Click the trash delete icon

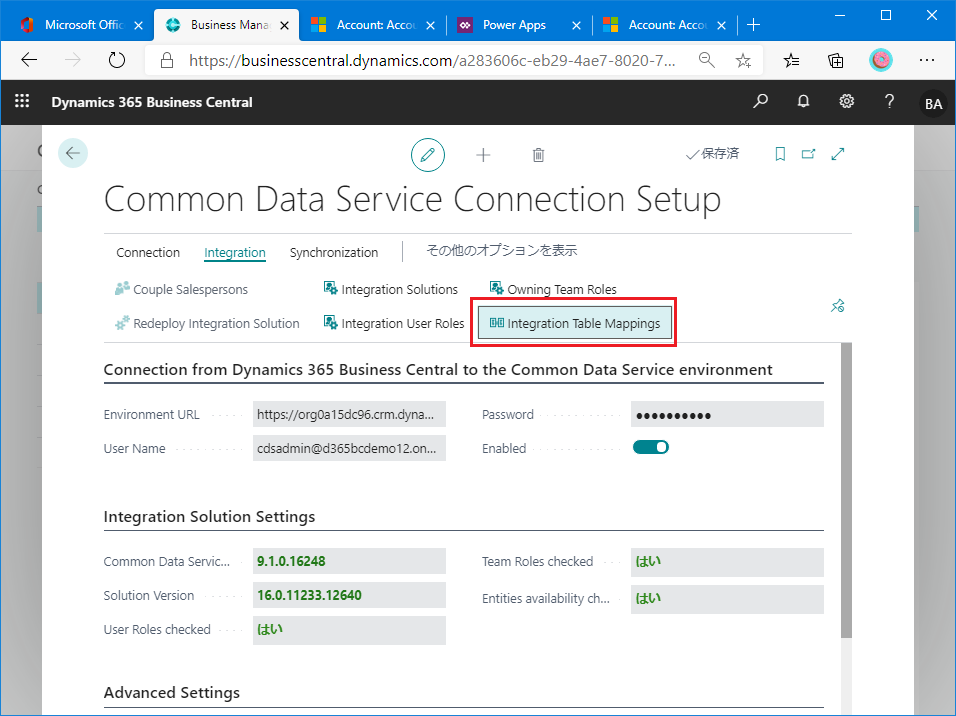click(x=538, y=155)
